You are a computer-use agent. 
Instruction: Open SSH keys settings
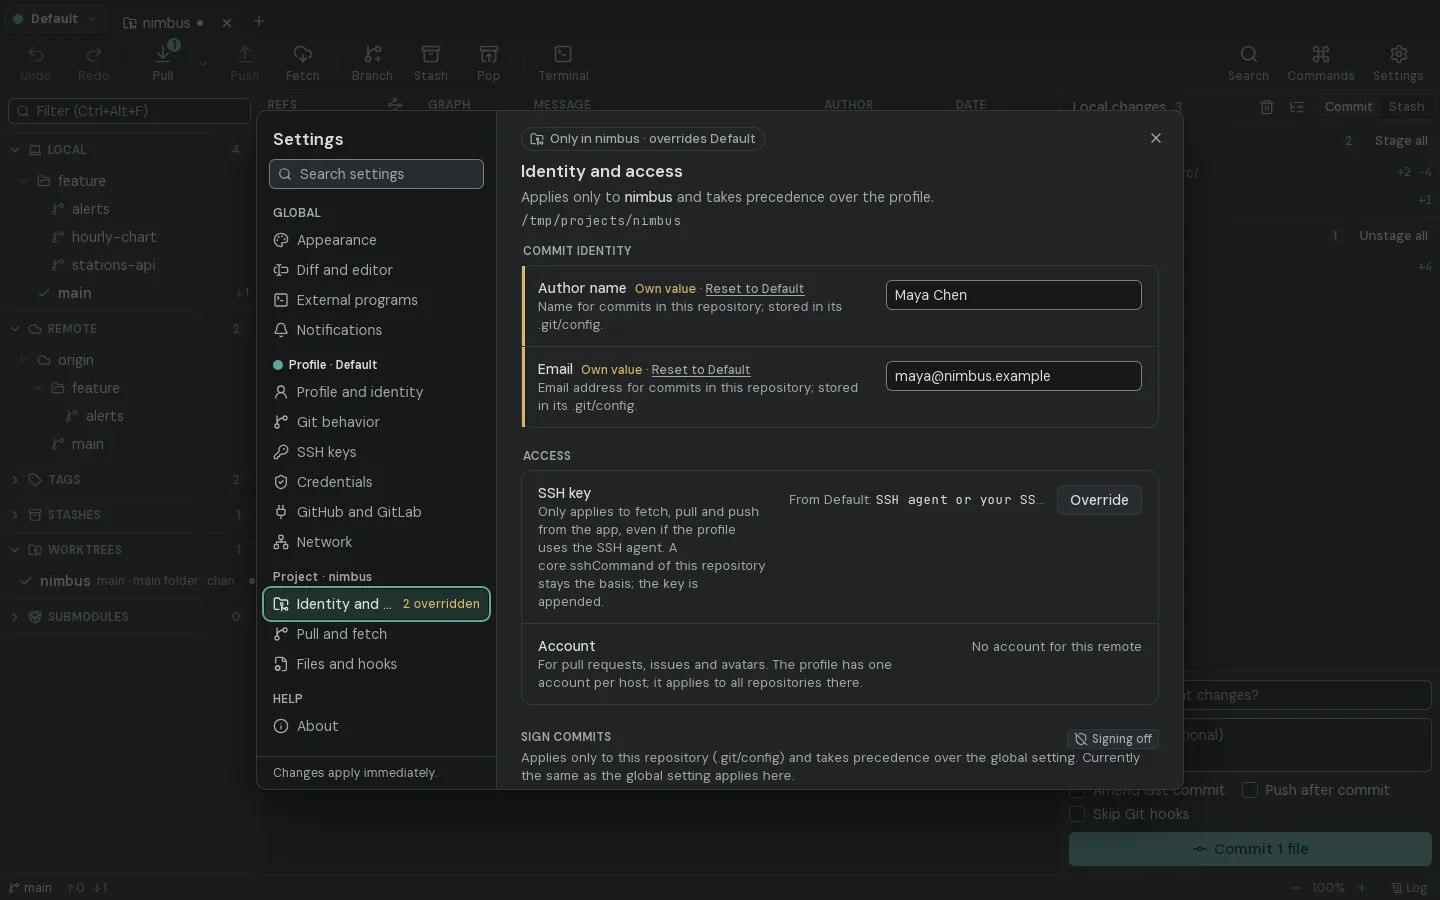pos(376,452)
